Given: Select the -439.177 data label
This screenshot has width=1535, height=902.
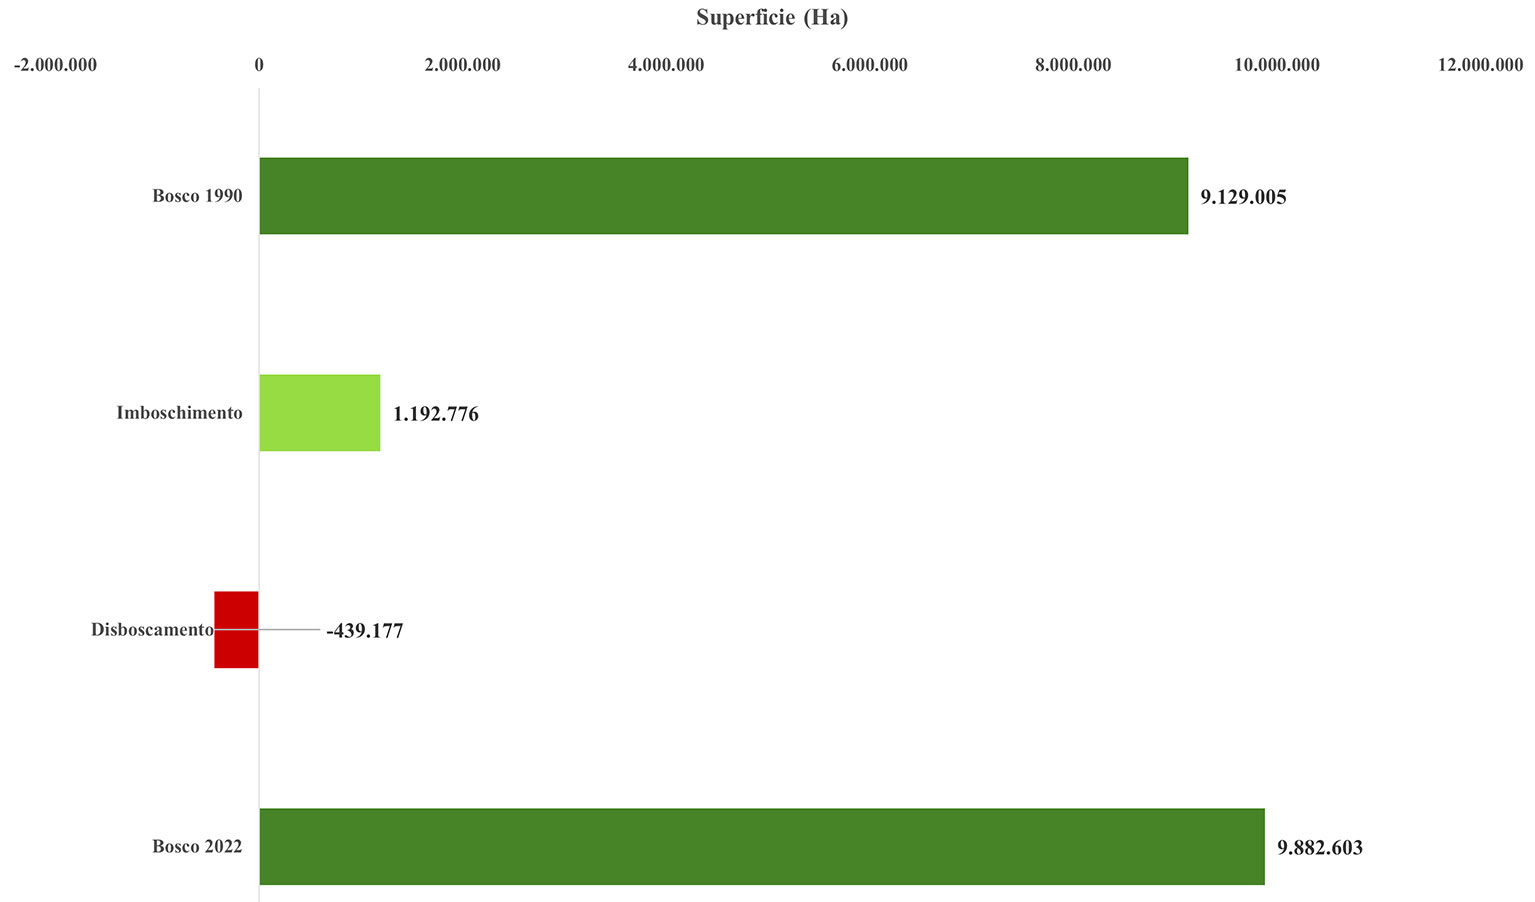Looking at the screenshot, I should coord(364,631).
